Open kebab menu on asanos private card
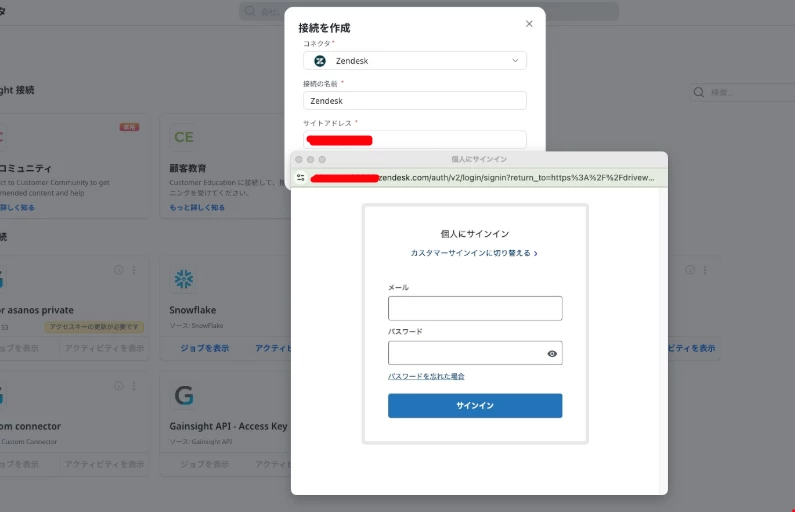 coord(134,270)
